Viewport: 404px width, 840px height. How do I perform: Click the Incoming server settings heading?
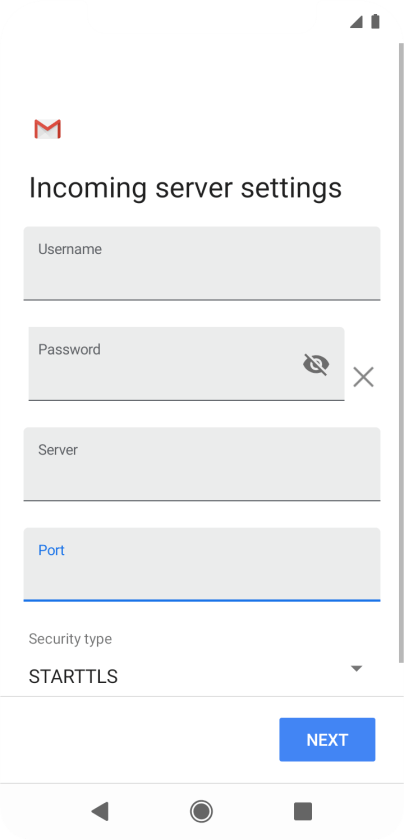coord(185,188)
